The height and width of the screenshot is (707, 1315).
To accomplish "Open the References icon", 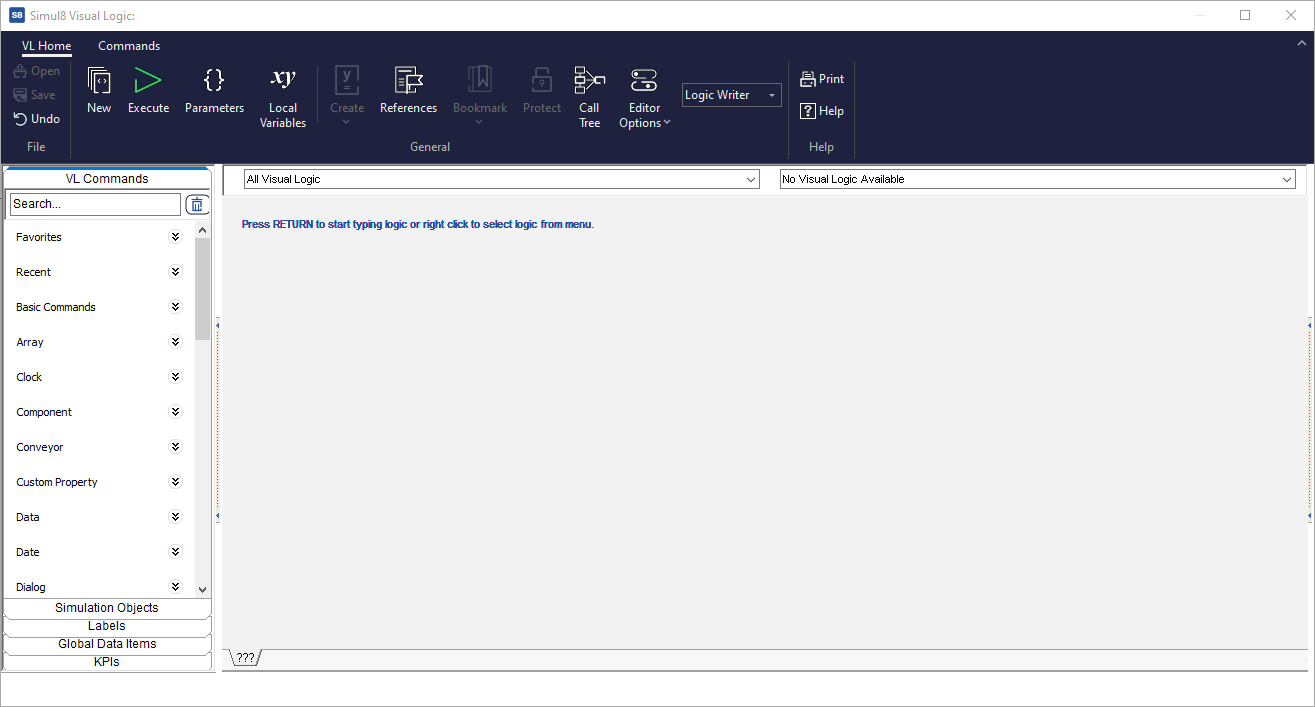I will point(408,82).
